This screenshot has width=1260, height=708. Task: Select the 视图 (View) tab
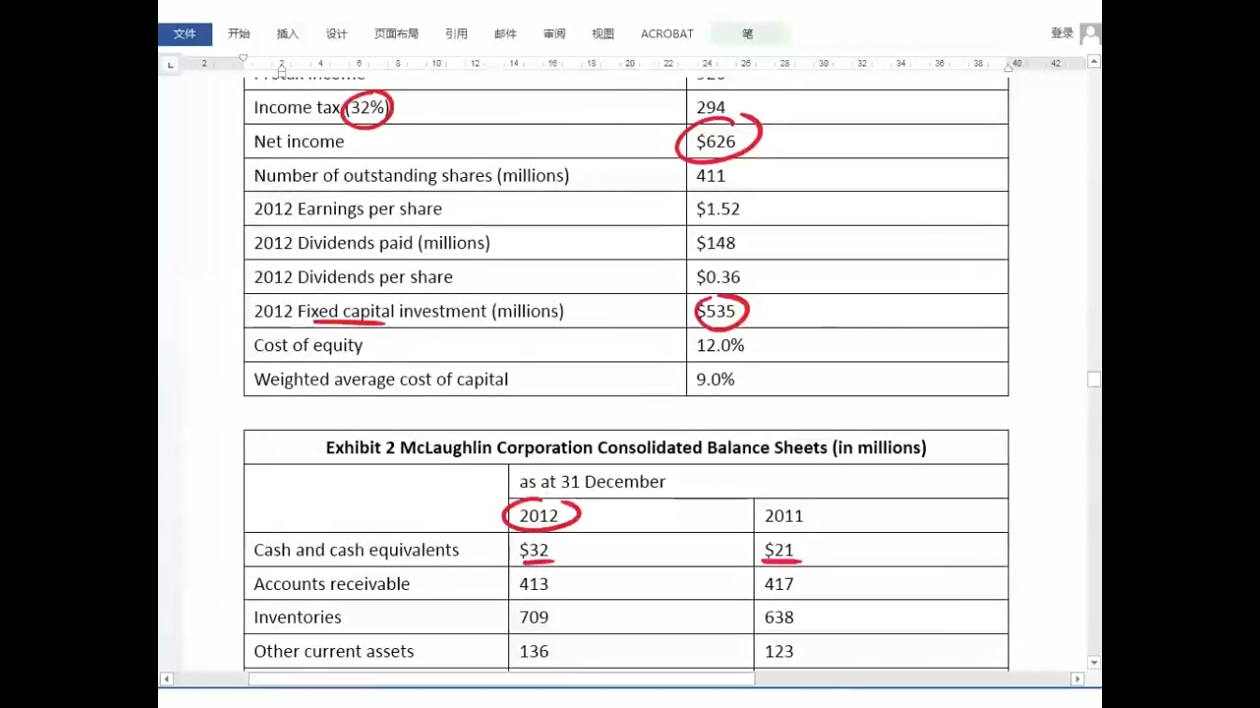603,34
